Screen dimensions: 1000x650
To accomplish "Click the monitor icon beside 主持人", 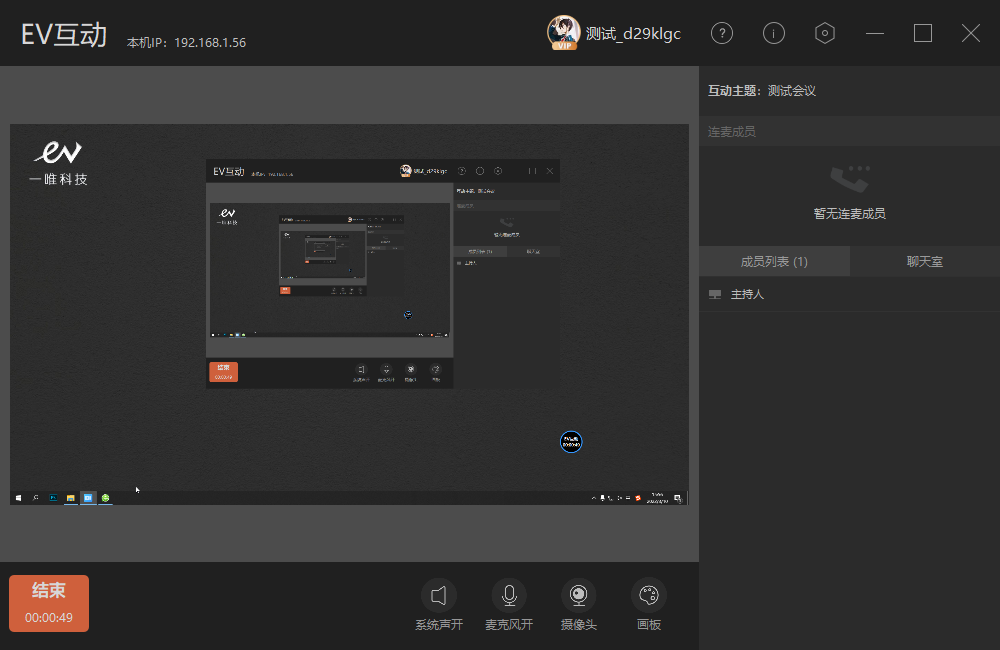I will click(x=715, y=295).
